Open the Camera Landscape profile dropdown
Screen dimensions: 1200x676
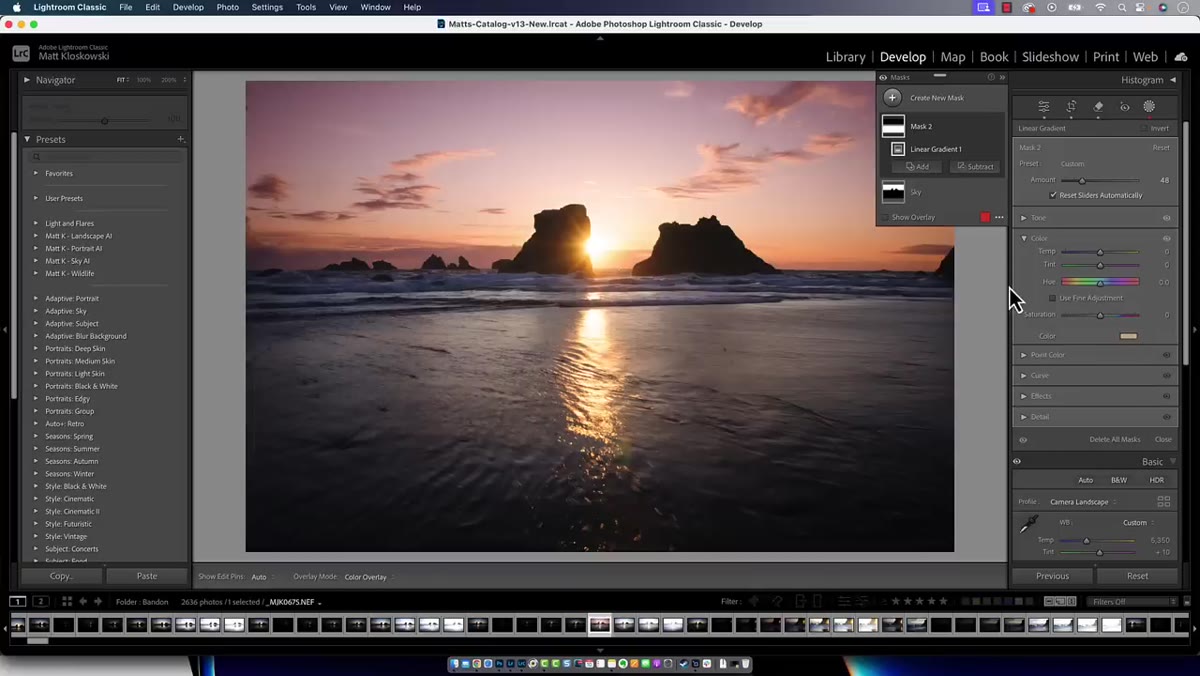click(x=1082, y=502)
